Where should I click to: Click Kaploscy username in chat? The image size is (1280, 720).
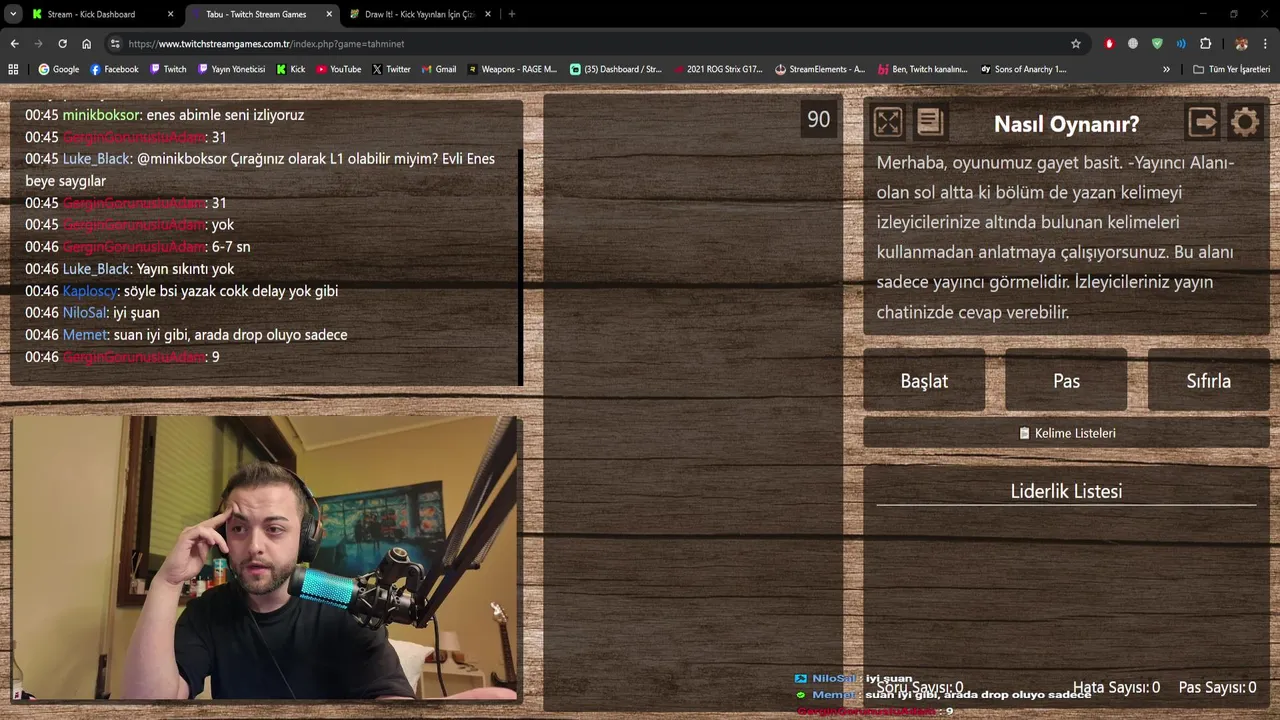tap(90, 291)
